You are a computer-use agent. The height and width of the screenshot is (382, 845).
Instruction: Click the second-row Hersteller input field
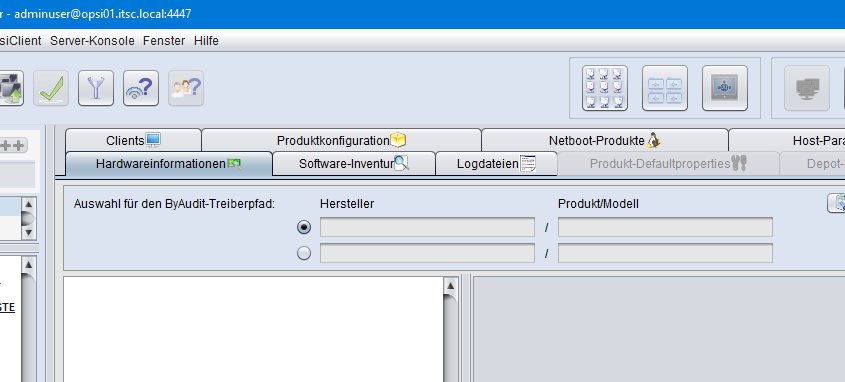click(427, 253)
